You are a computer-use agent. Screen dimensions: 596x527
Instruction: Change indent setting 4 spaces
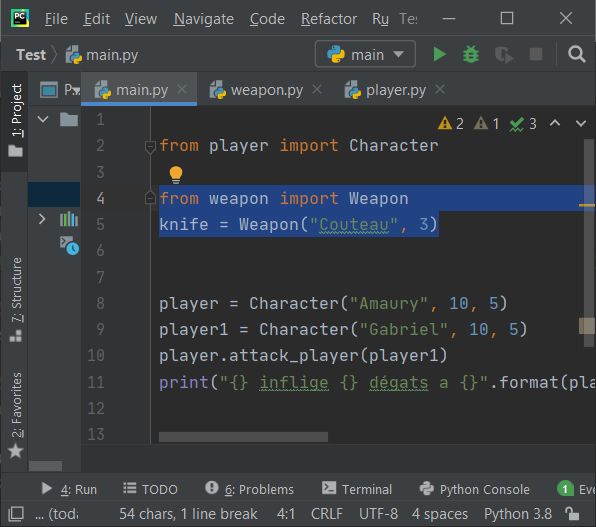tap(440, 514)
